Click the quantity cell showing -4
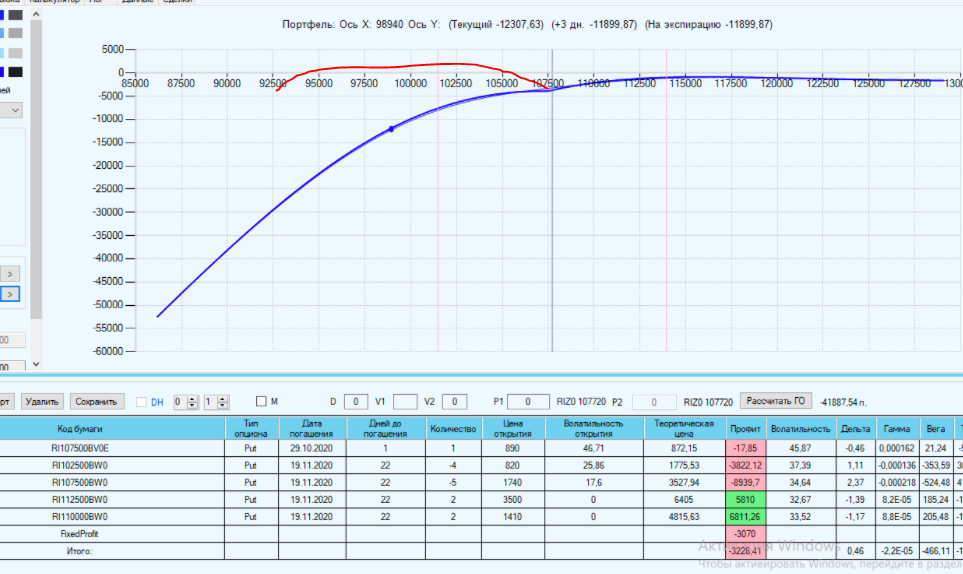 pyautogui.click(x=453, y=465)
